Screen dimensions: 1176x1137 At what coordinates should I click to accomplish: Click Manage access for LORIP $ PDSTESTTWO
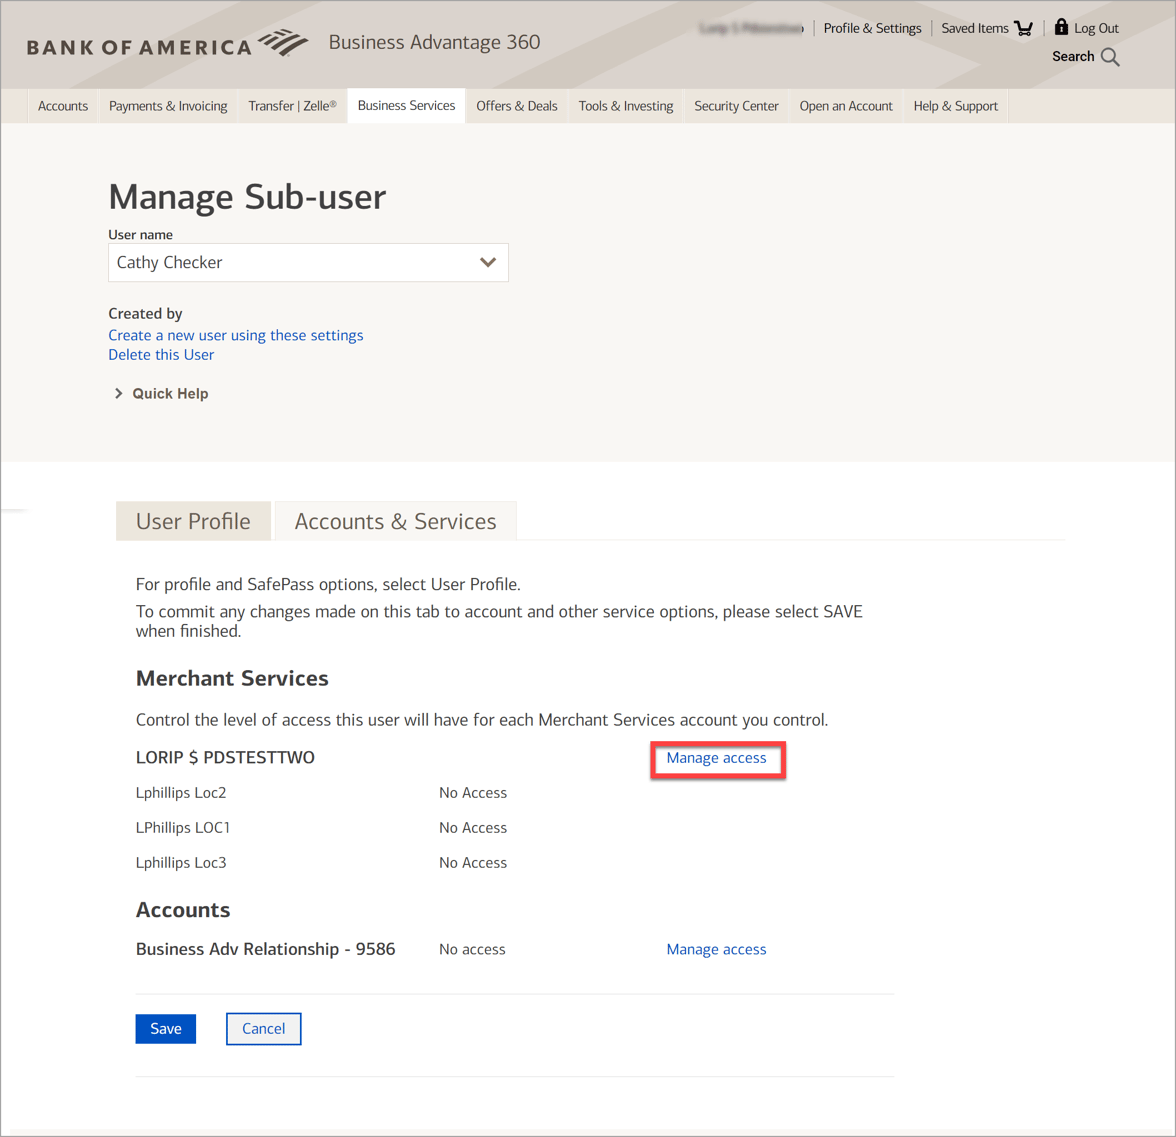coord(717,759)
